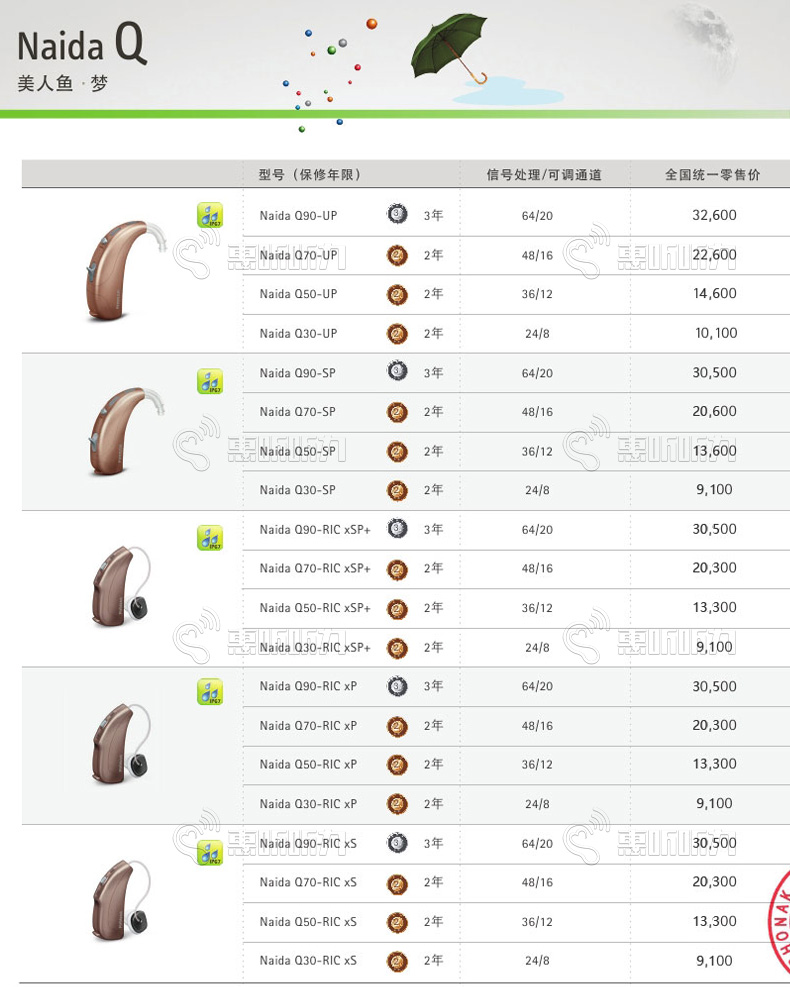Screen dimensions: 790x987
Task: Click the 3-year warranty badge for Naida Q90-RIC xS
Action: 397,843
